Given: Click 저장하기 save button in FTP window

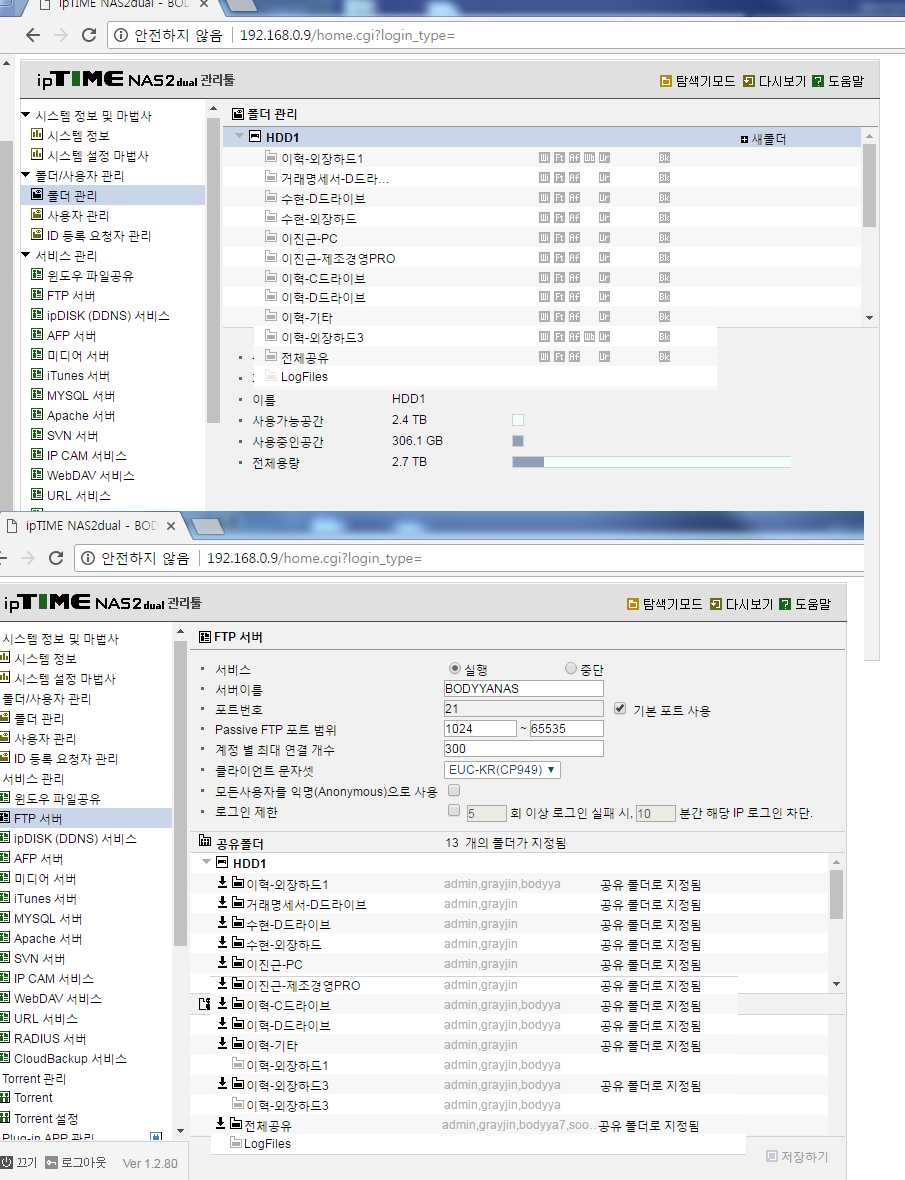Looking at the screenshot, I should click(797, 1157).
